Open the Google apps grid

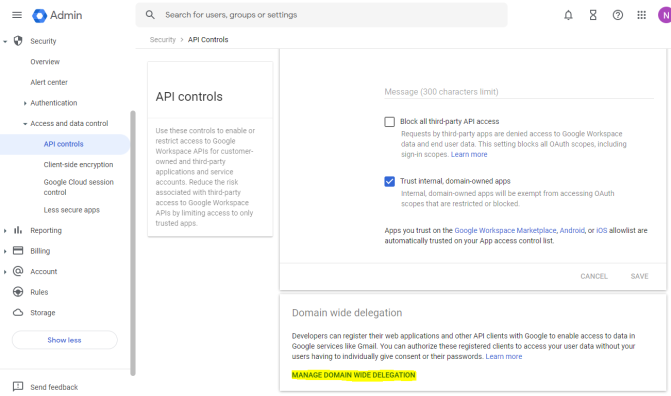tap(641, 15)
